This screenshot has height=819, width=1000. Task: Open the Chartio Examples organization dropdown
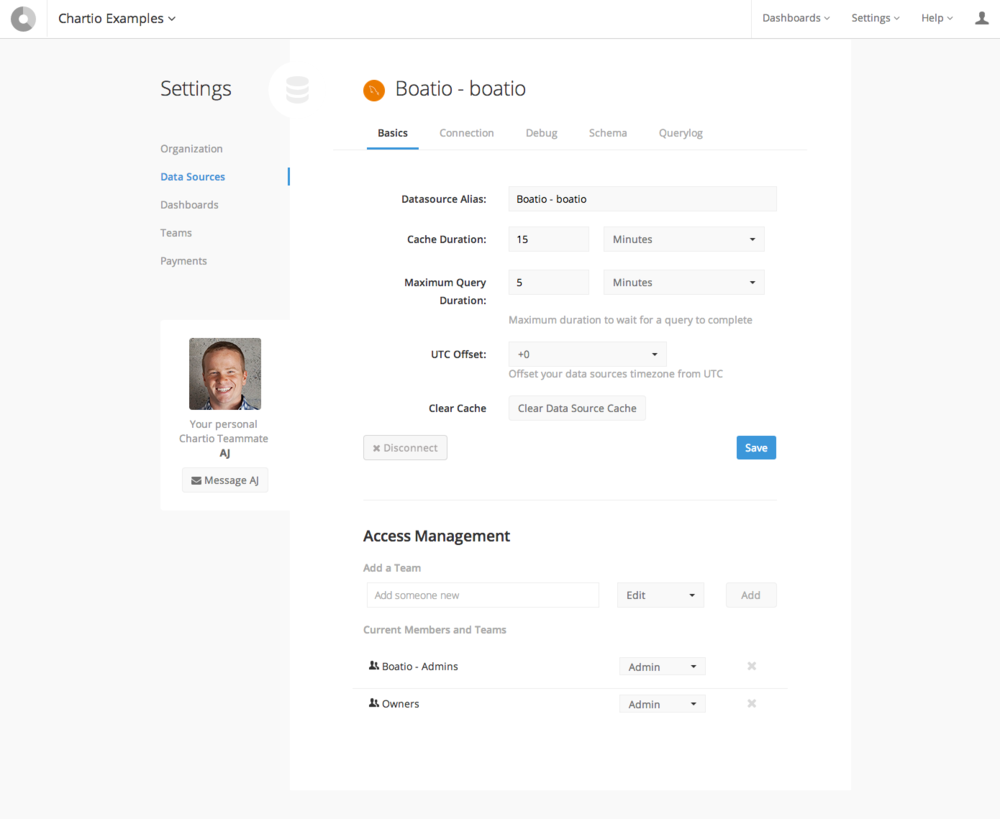click(x=117, y=18)
